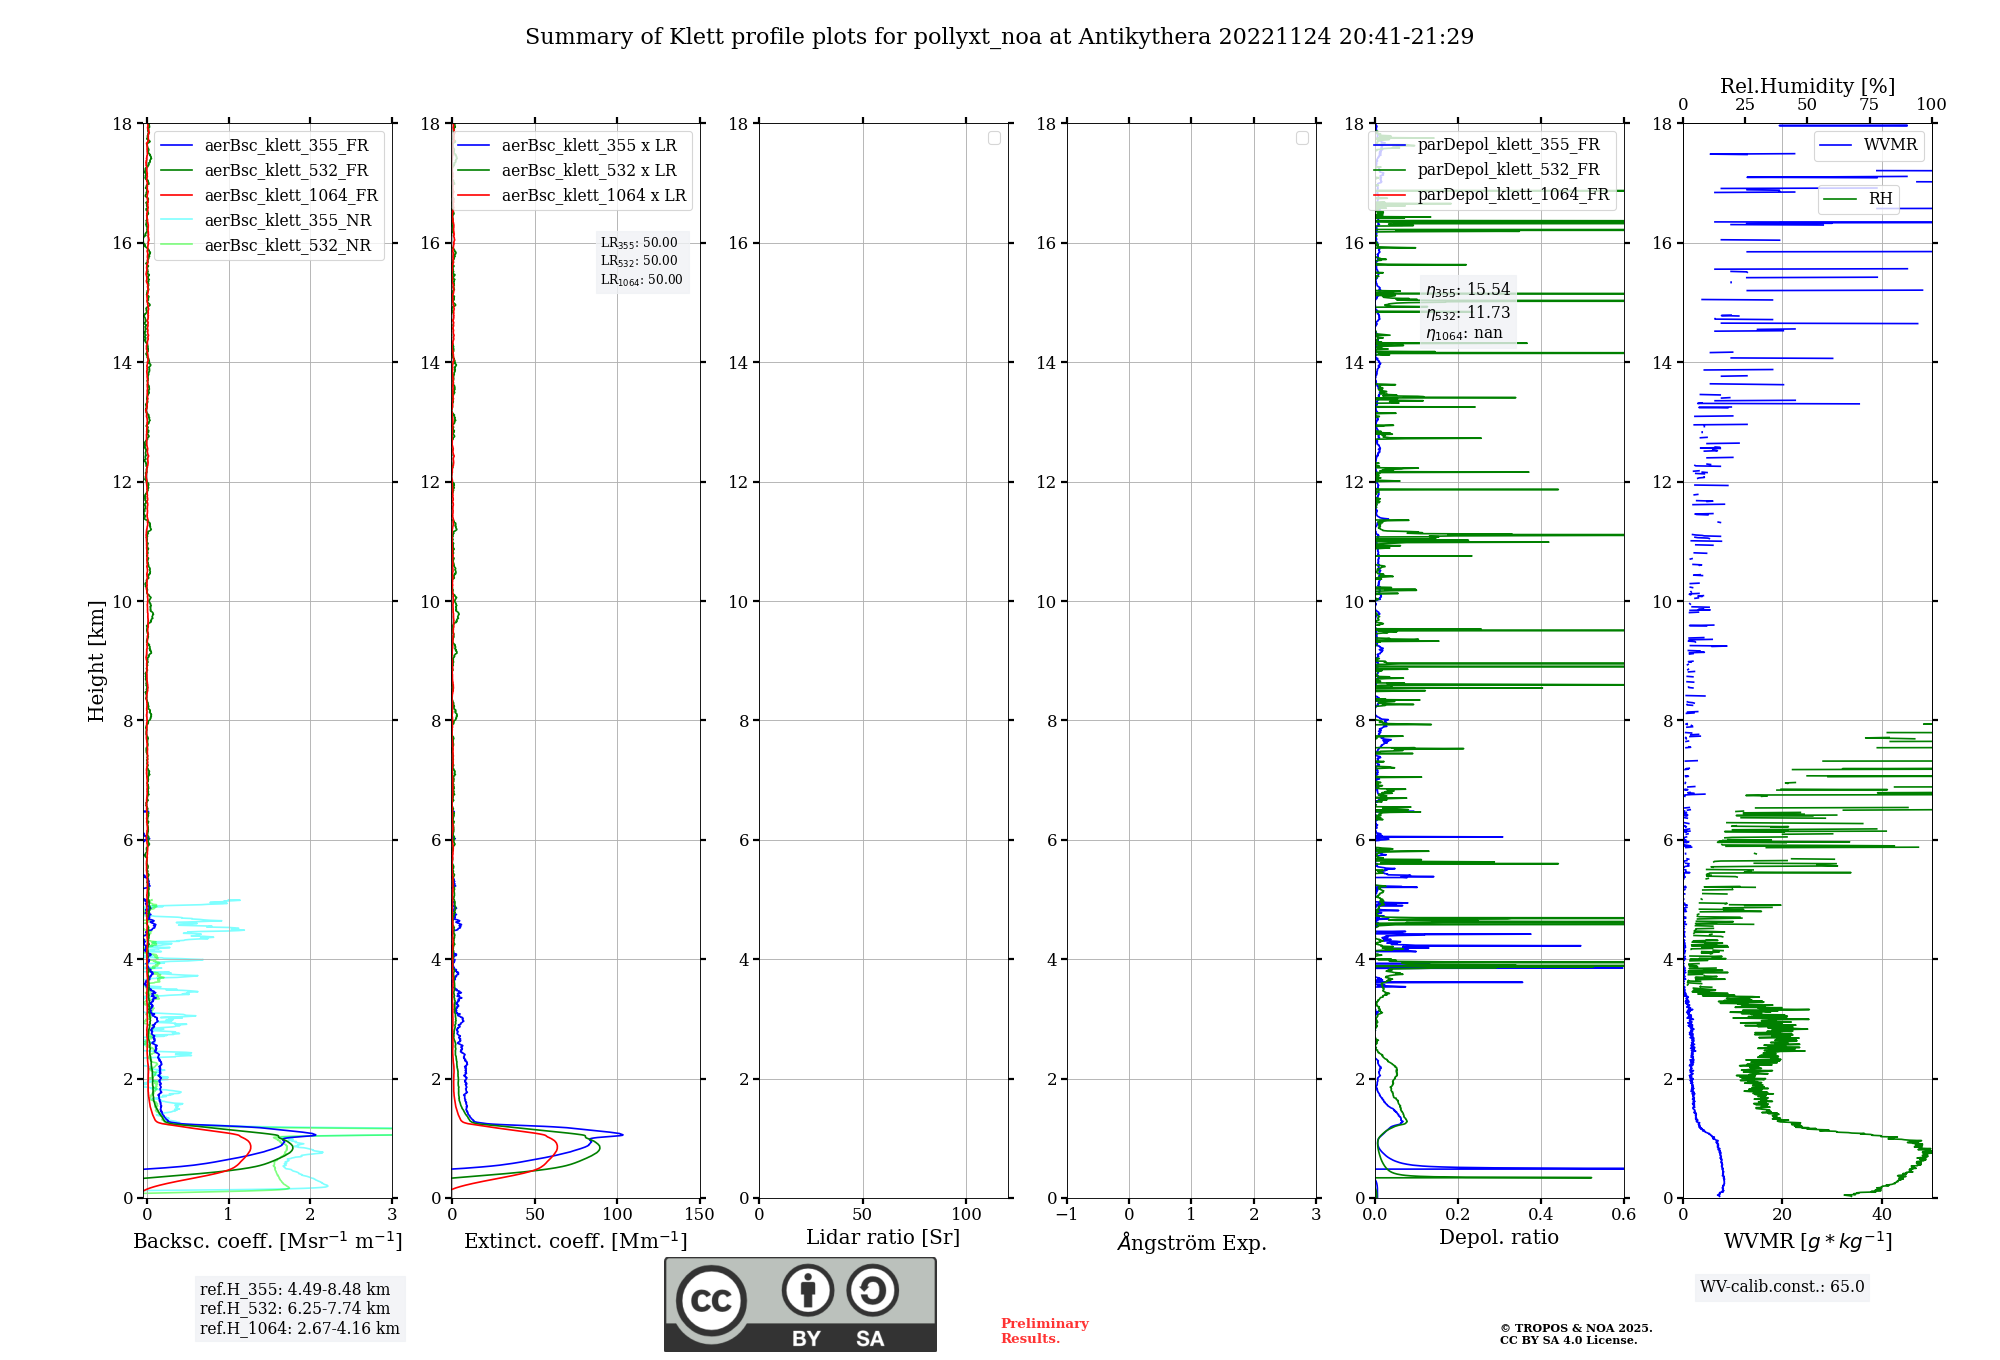The width and height of the screenshot is (2000, 1360).
Task: Click the red Preliminary Results notice
Action: click(x=1045, y=1331)
